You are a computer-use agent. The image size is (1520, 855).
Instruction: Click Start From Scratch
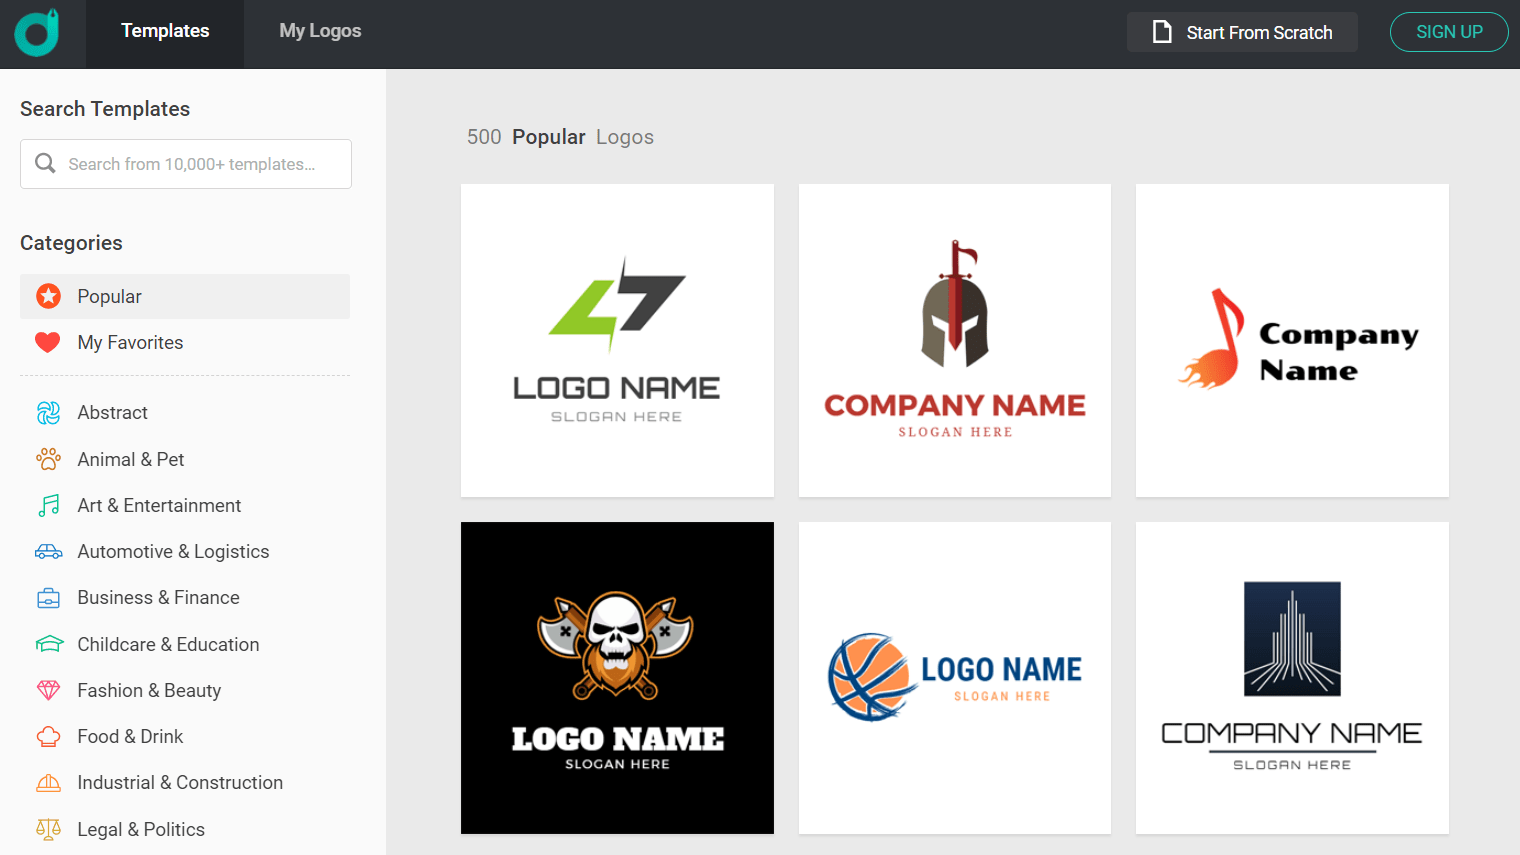(1242, 31)
